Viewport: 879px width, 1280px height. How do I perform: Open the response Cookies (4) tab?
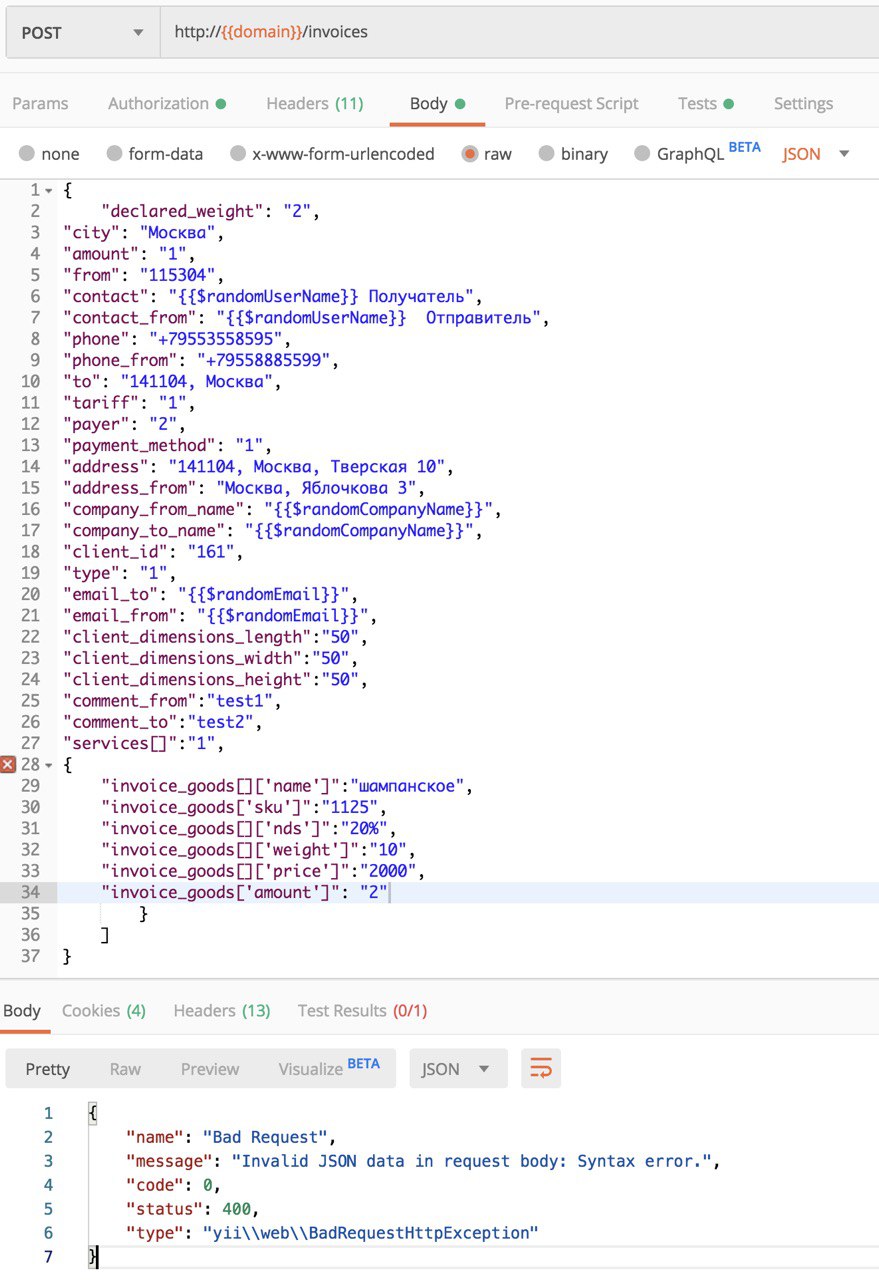(x=104, y=1011)
